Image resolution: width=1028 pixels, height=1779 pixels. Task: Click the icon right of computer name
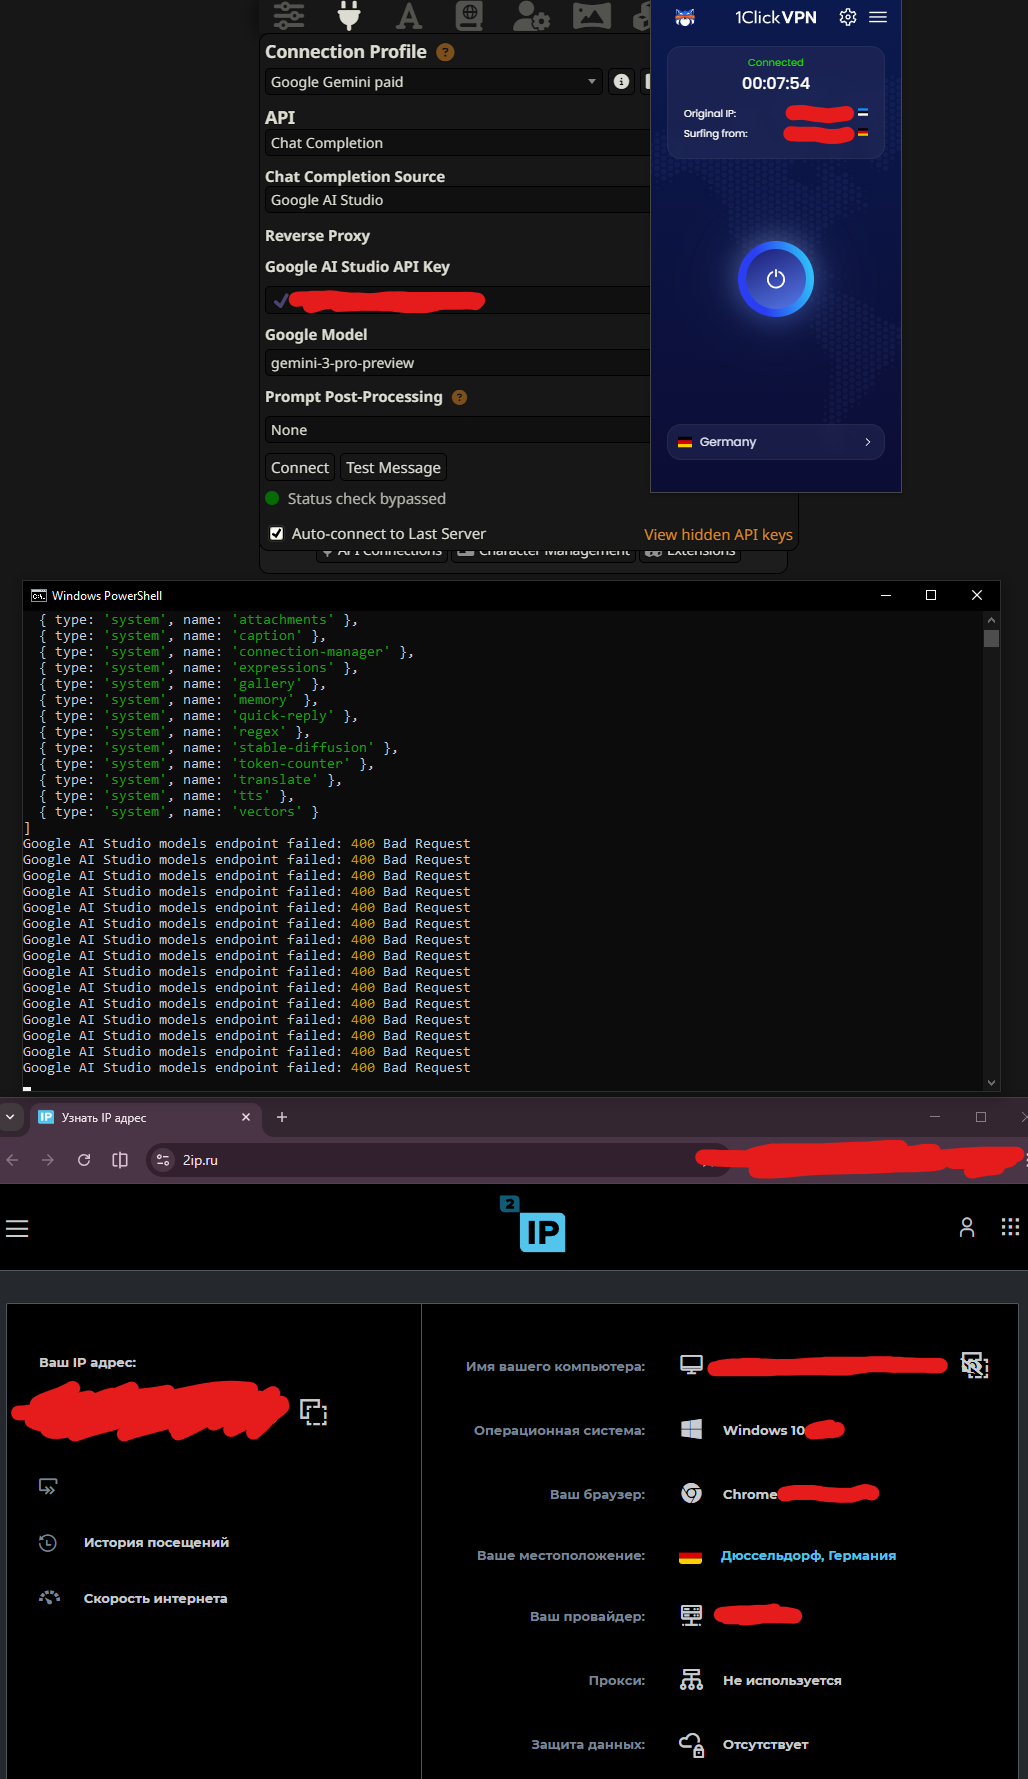(x=974, y=1365)
